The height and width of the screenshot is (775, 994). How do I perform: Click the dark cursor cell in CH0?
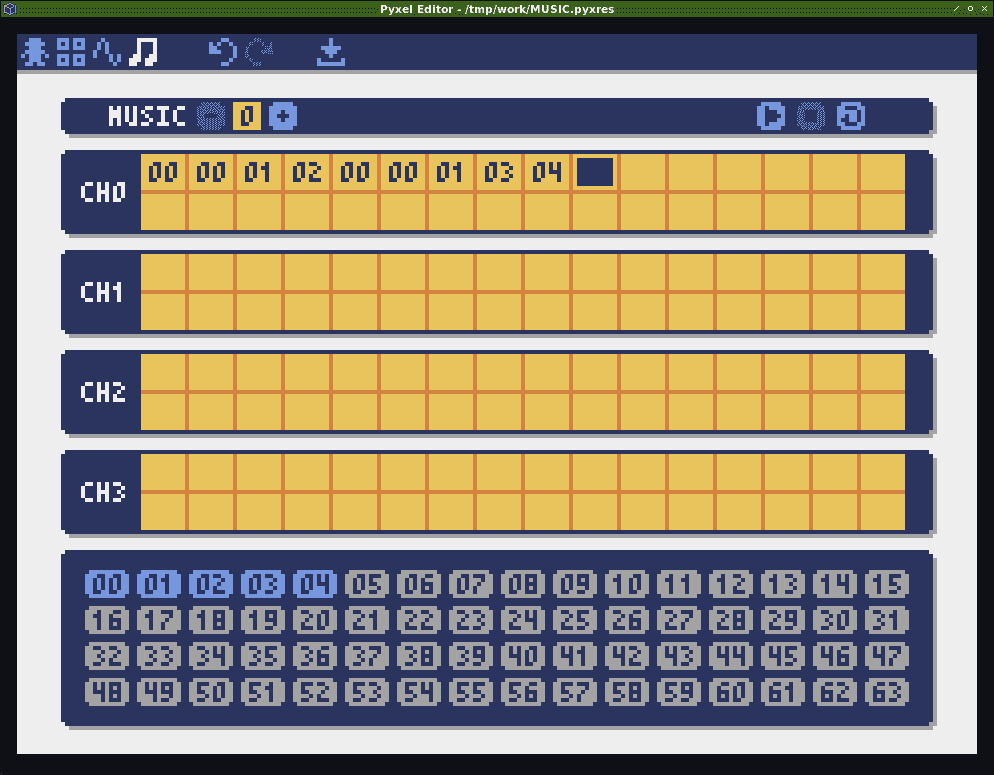click(x=595, y=172)
